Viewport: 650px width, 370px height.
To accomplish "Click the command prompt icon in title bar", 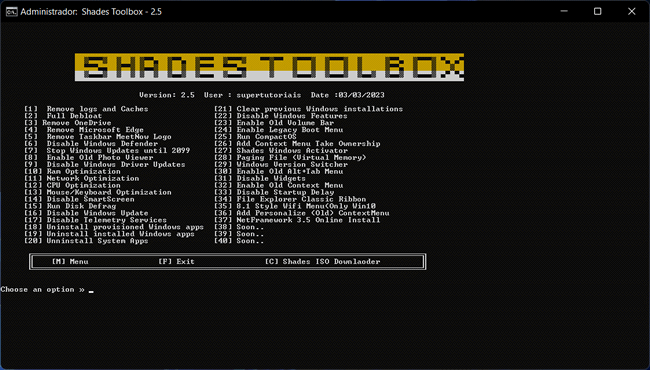I will (11, 12).
